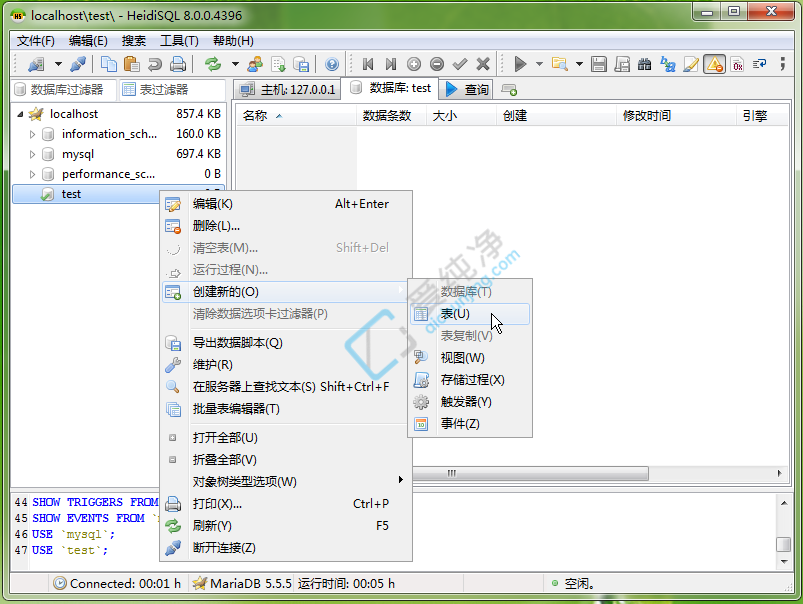The image size is (803, 604).
Task: Open the 工具(T) menu
Action: coord(179,41)
